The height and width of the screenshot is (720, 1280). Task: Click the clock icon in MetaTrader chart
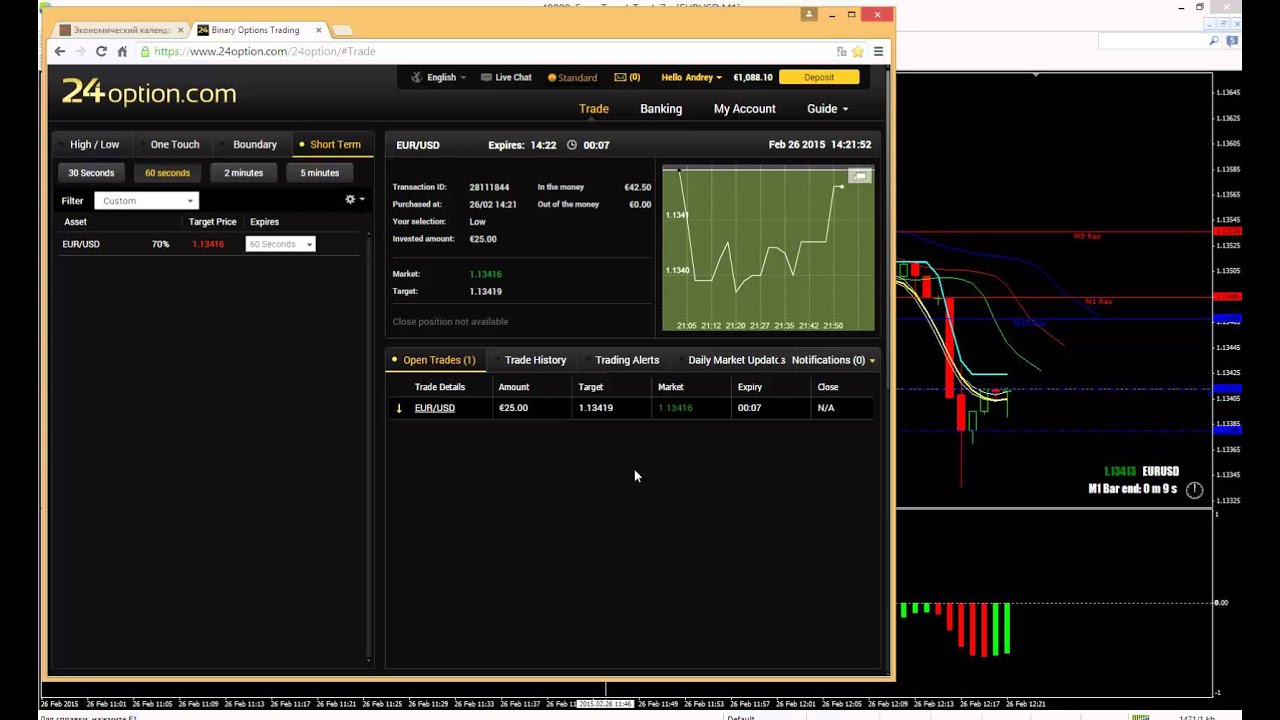[x=1194, y=489]
